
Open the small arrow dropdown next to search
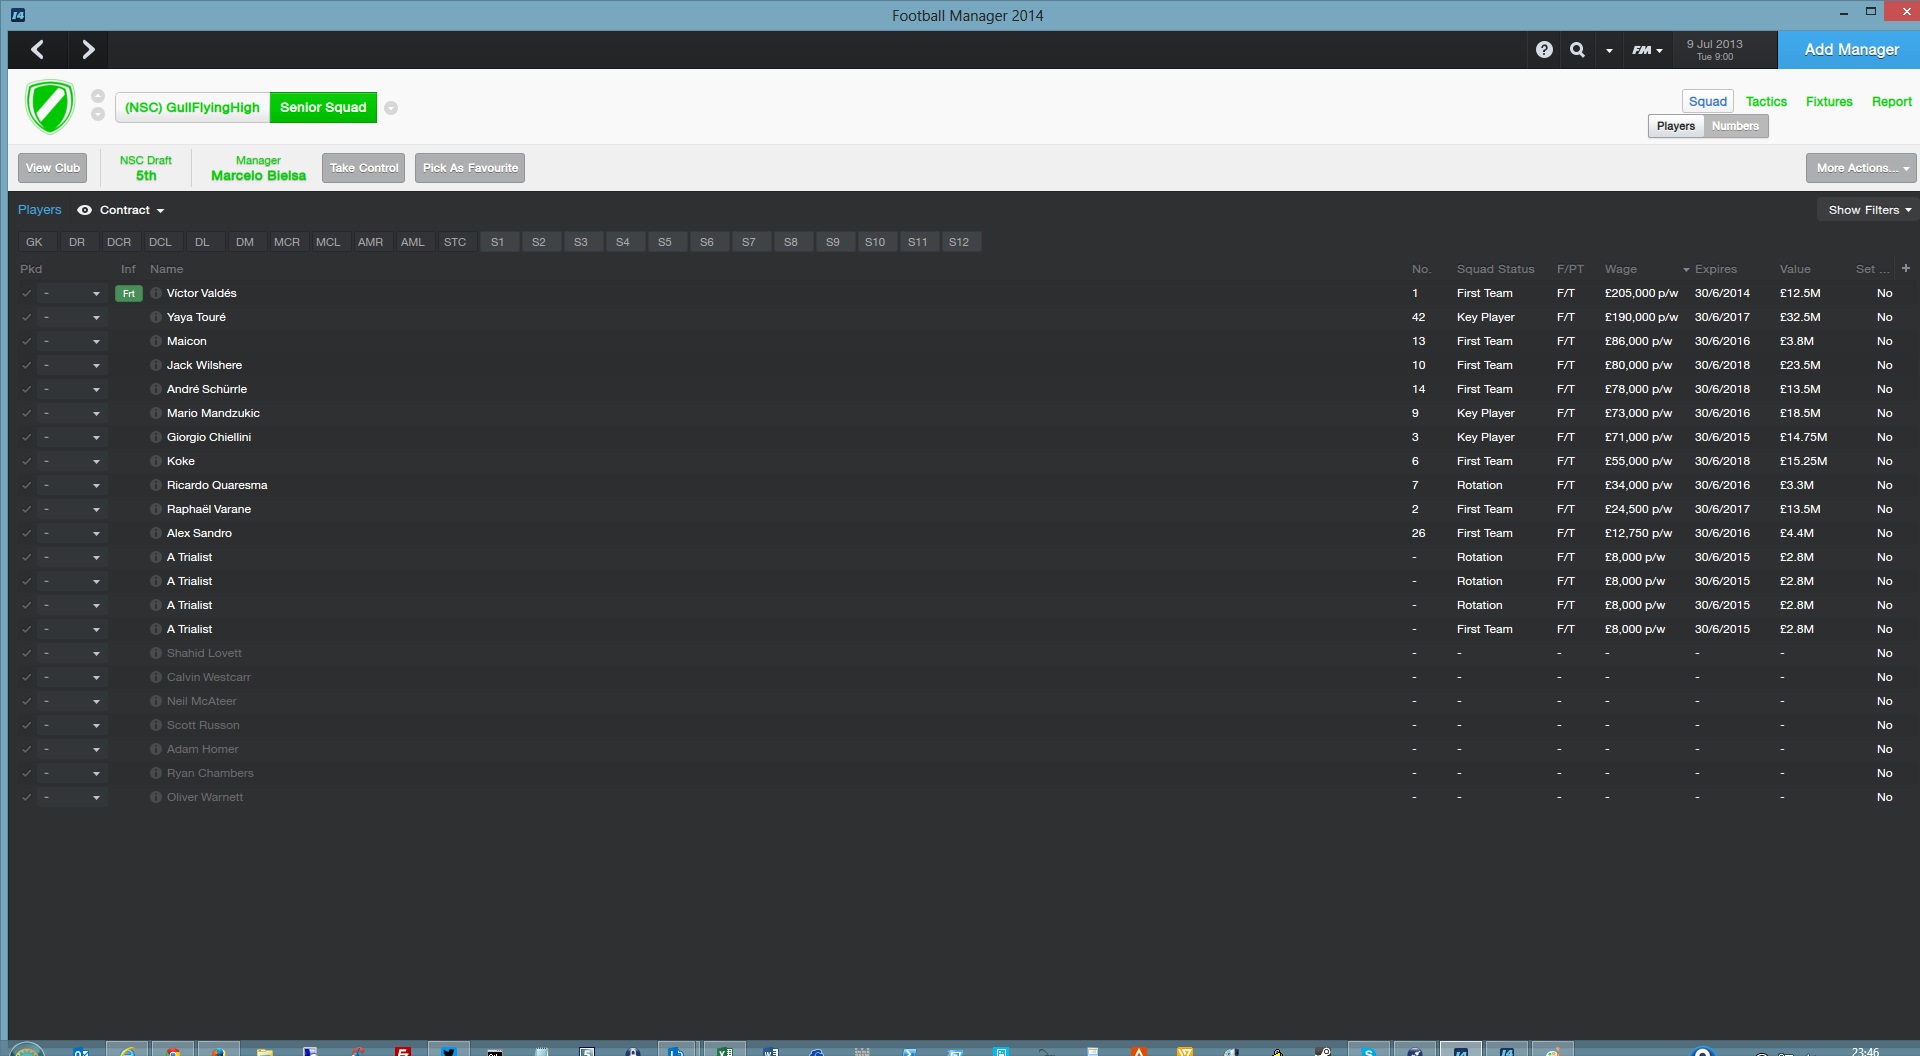pyautogui.click(x=1609, y=51)
